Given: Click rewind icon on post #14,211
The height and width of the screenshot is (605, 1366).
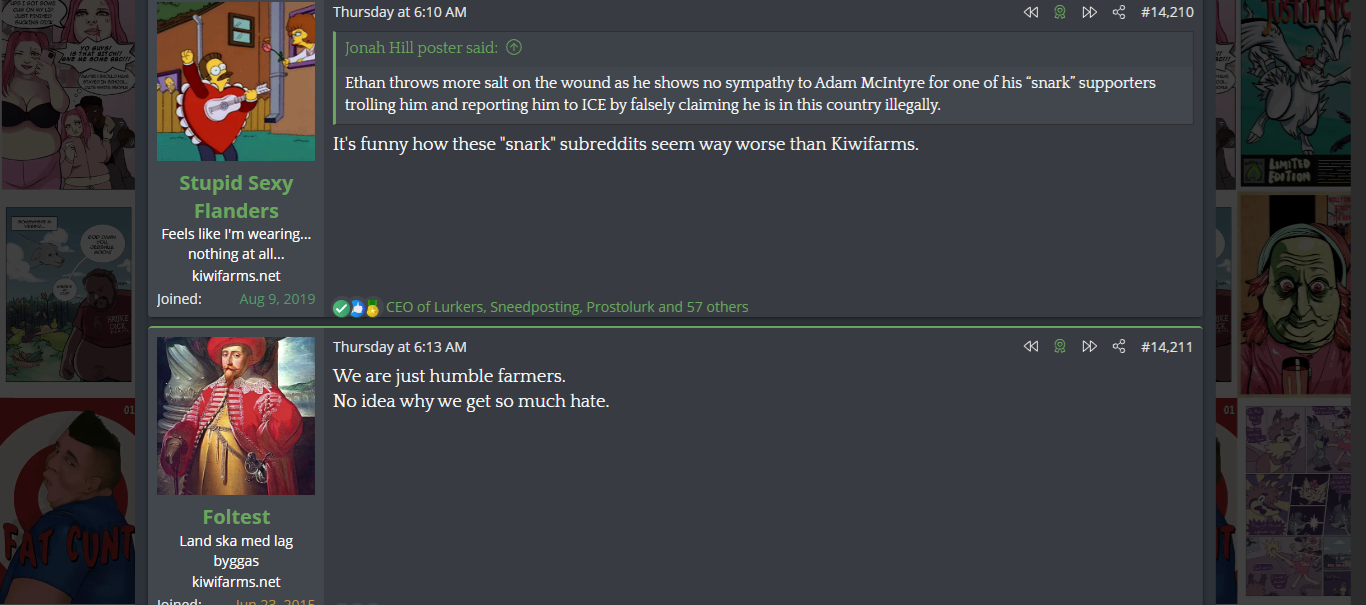Looking at the screenshot, I should pyautogui.click(x=1031, y=346).
